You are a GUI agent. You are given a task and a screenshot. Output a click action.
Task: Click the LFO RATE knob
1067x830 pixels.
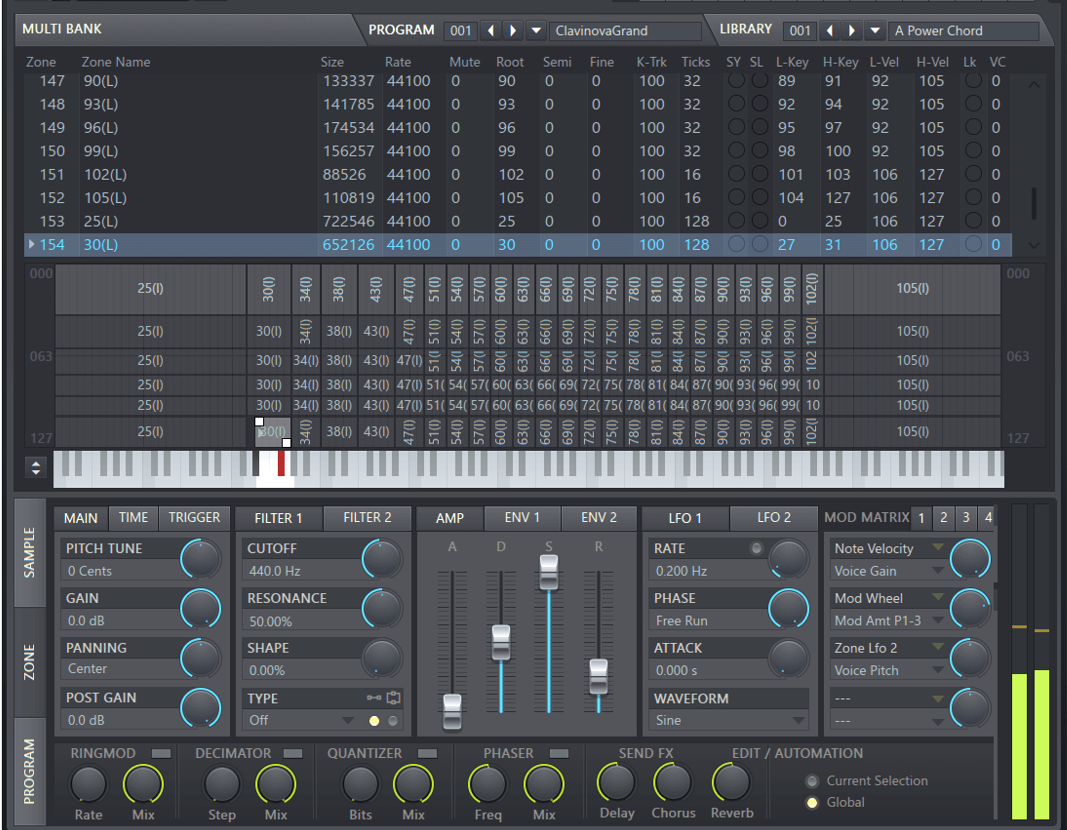pos(789,559)
